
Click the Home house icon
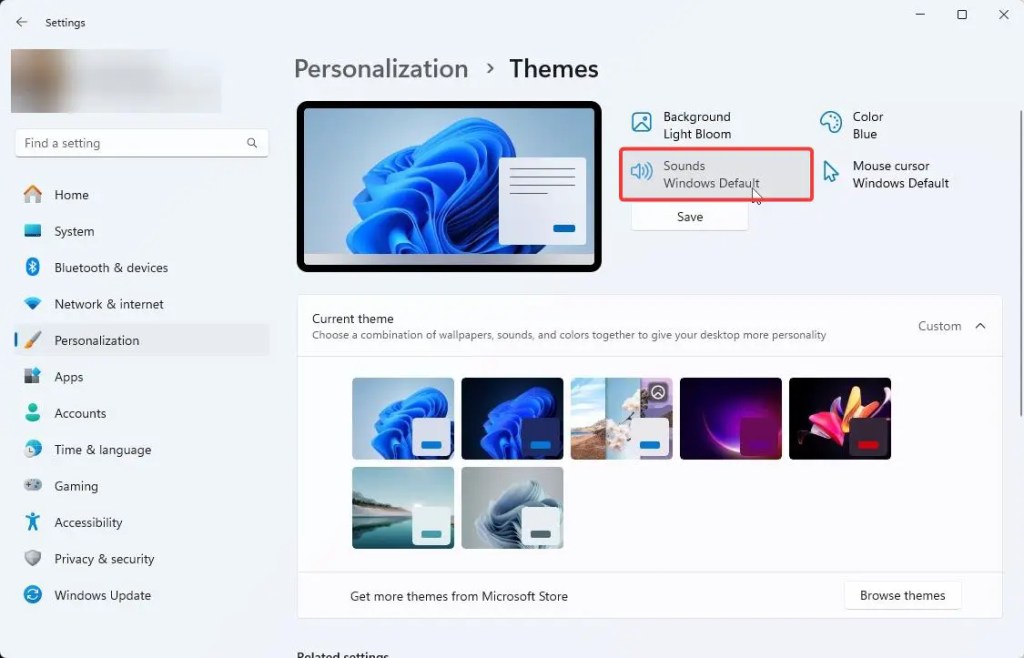click(x=33, y=195)
